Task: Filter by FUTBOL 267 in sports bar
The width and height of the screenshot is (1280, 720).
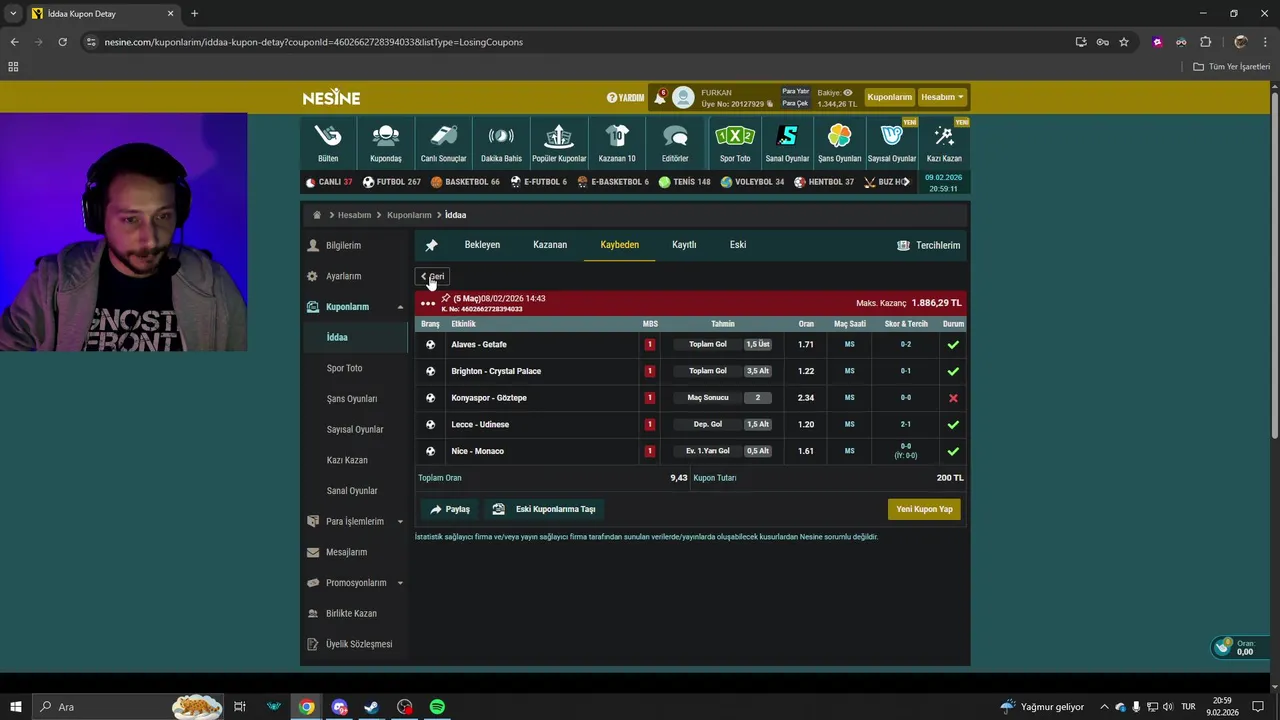Action: pyautogui.click(x=392, y=182)
